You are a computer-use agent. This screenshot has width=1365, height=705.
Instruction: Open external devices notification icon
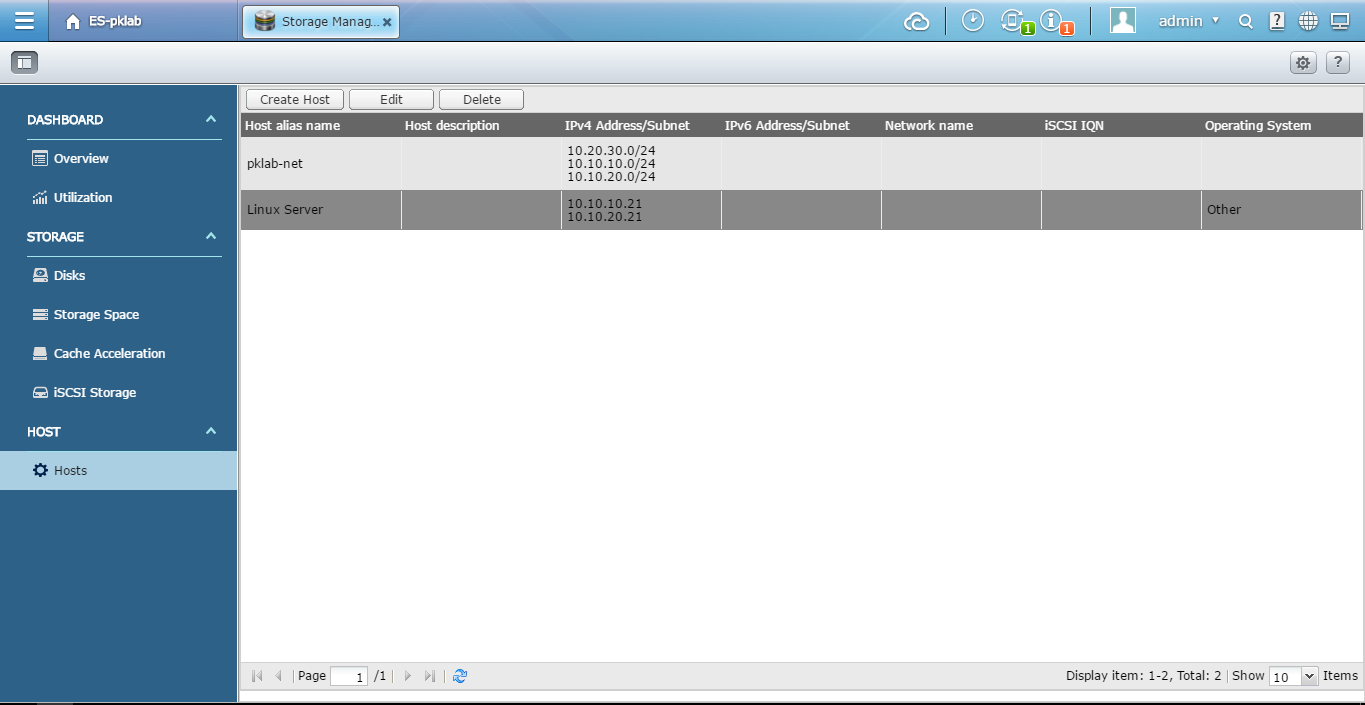[x=1014, y=21]
